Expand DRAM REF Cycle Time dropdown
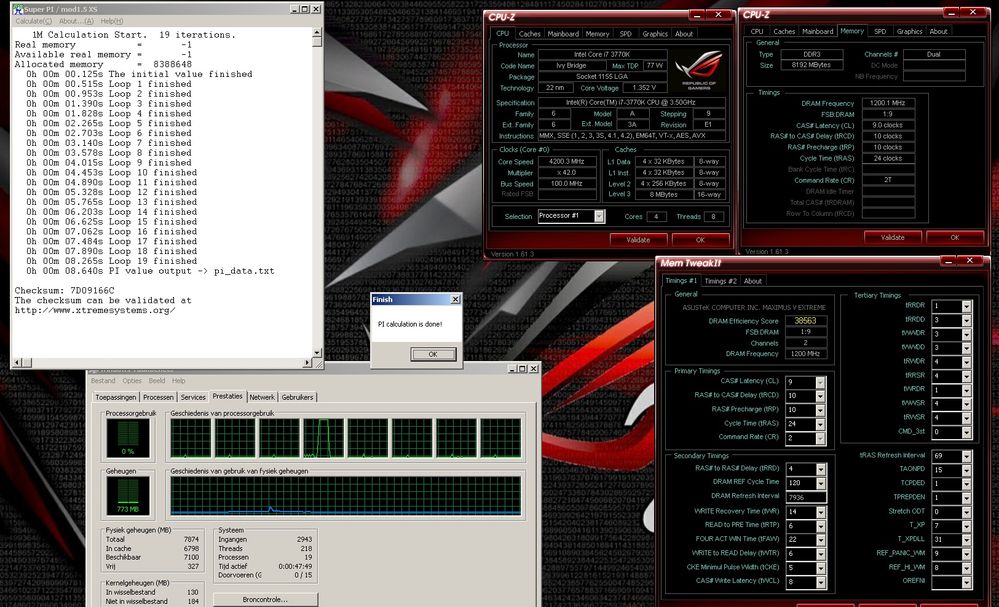Image resolution: width=999 pixels, height=607 pixels. click(x=821, y=483)
